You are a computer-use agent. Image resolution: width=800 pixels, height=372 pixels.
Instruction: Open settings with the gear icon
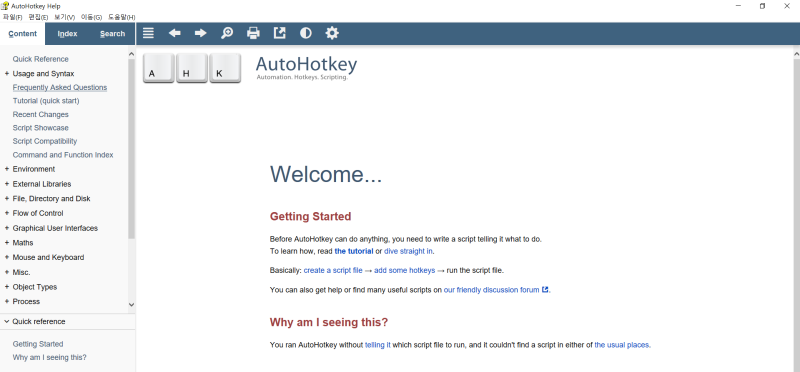(x=332, y=33)
